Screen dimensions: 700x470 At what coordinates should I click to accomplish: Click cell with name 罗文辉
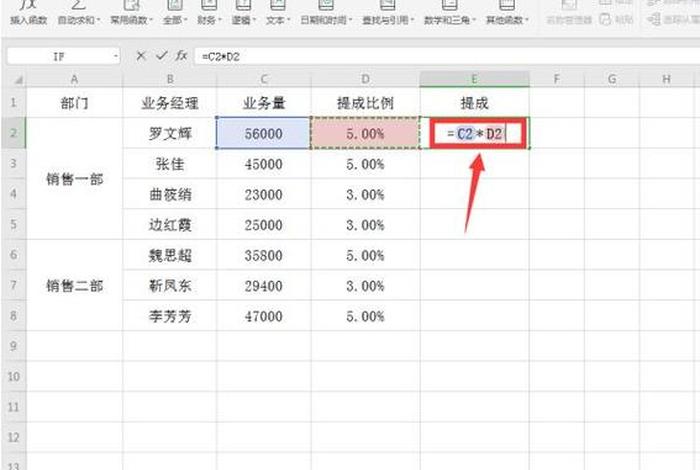click(x=170, y=133)
